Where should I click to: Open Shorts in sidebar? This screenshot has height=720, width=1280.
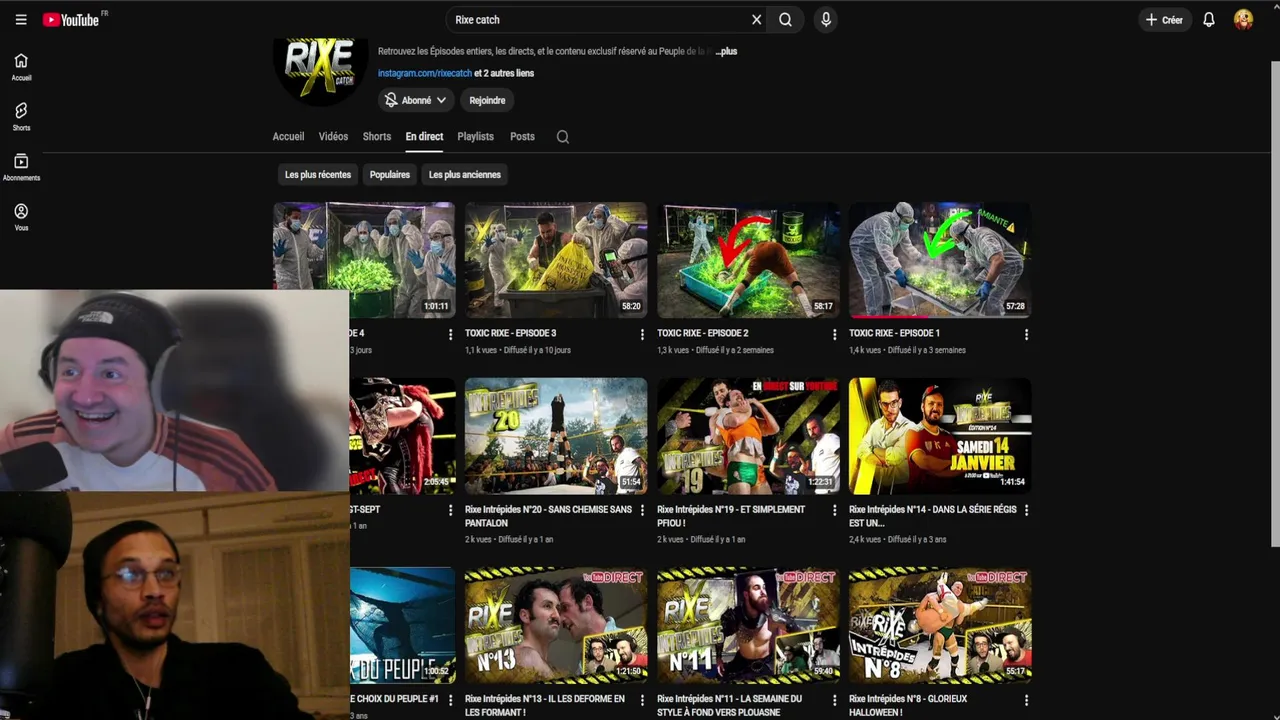coord(21,117)
